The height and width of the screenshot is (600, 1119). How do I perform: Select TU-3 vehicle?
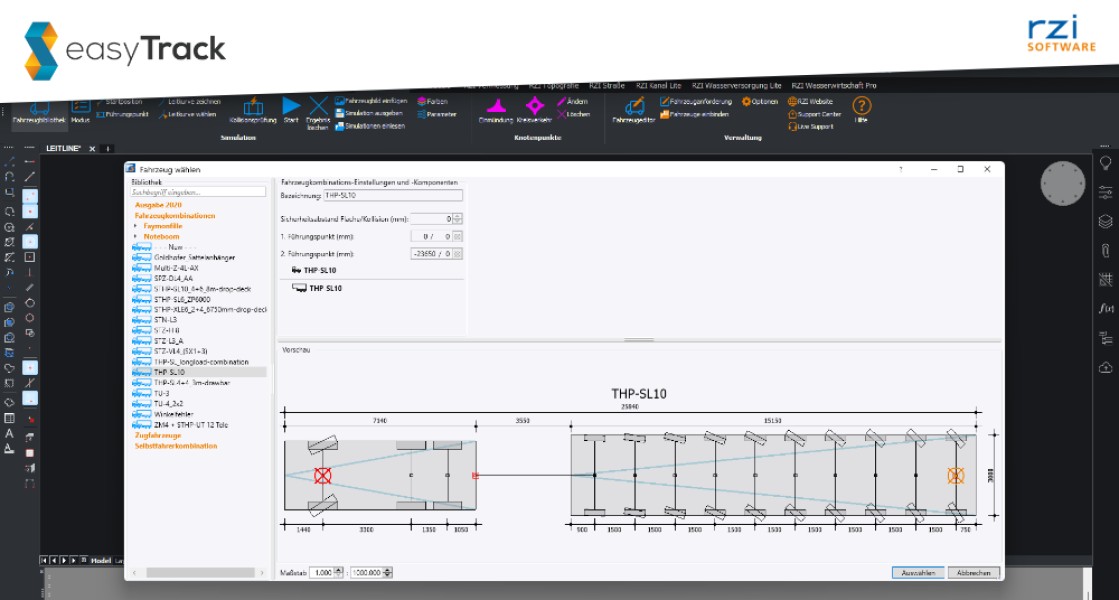coord(162,393)
